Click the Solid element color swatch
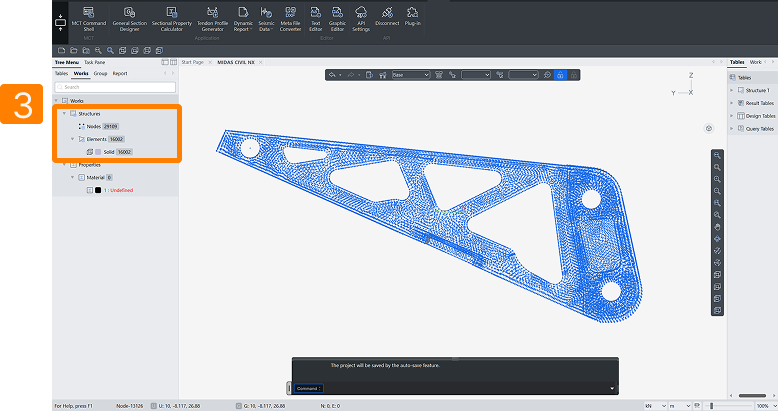This screenshot has width=778, height=411. tap(98, 152)
